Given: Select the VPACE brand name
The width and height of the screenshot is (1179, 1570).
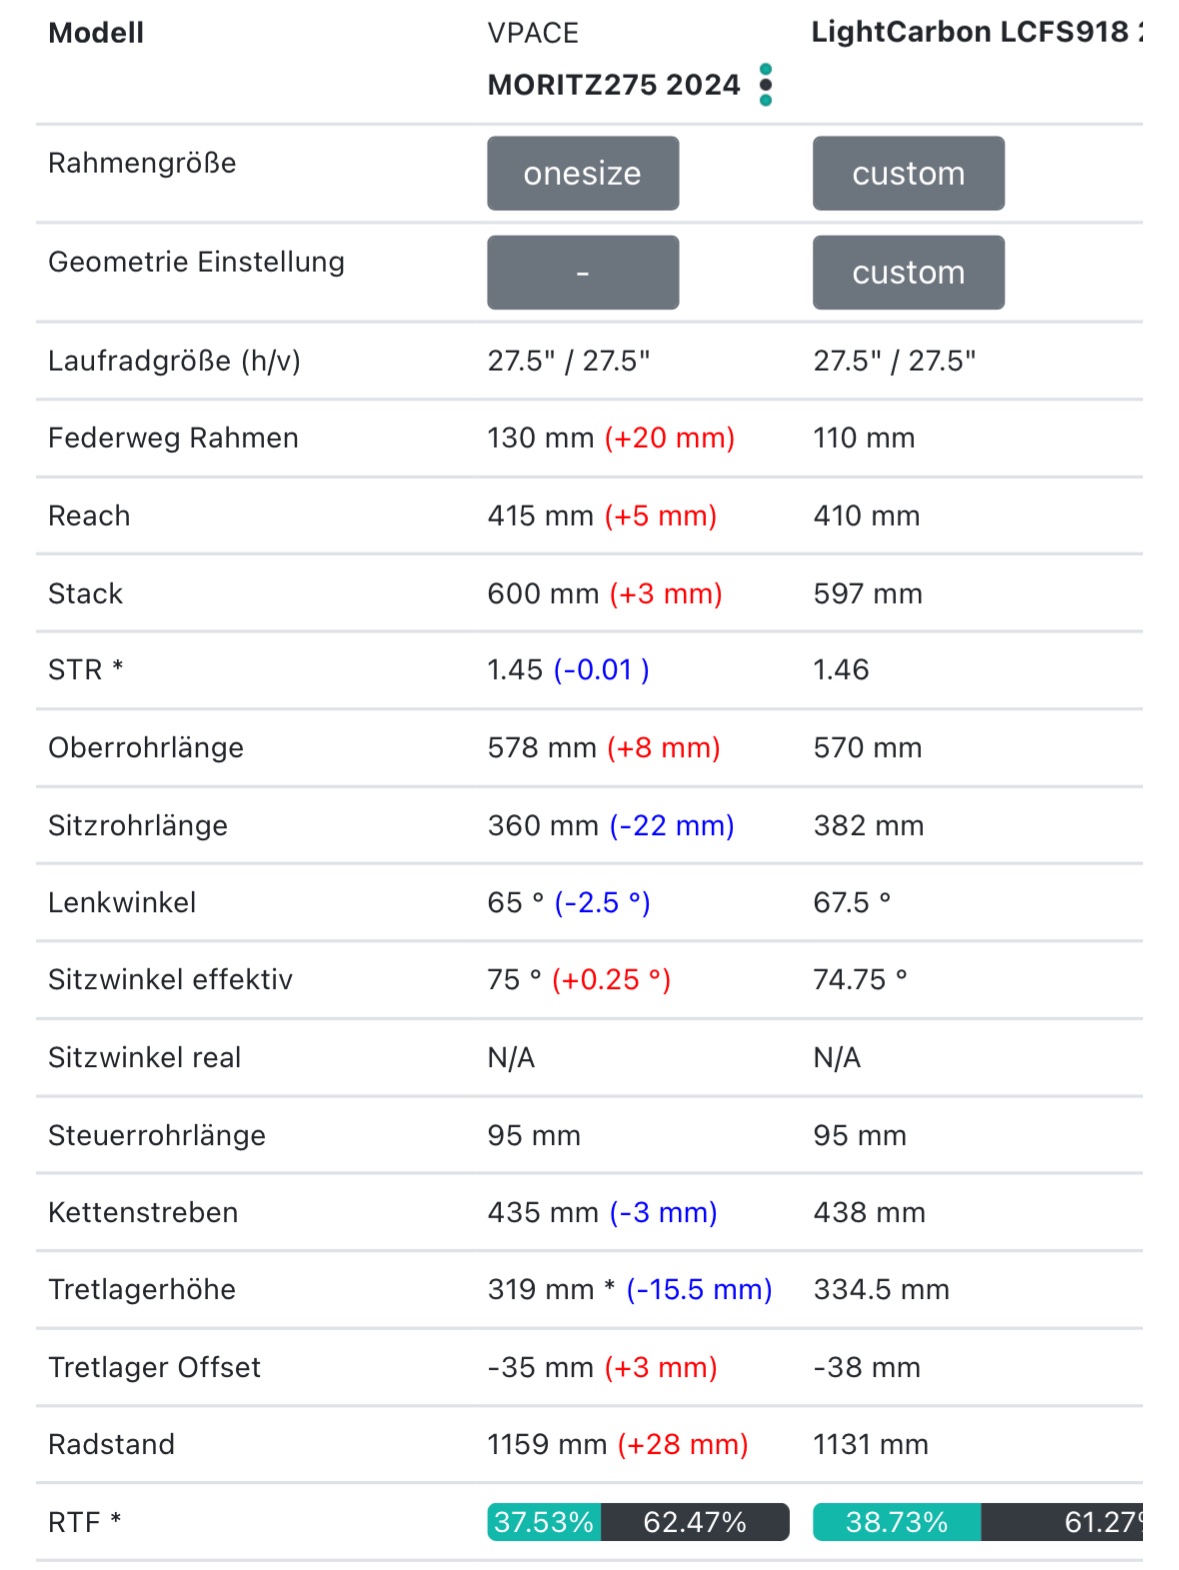Looking at the screenshot, I should 533,33.
